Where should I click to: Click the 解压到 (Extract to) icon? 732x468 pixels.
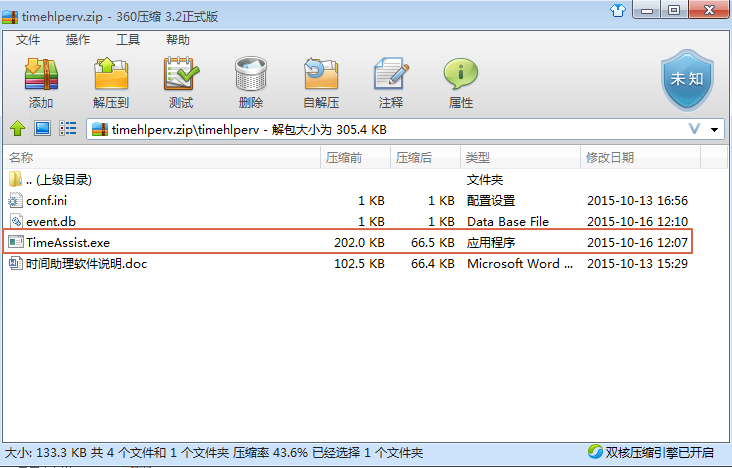(111, 73)
